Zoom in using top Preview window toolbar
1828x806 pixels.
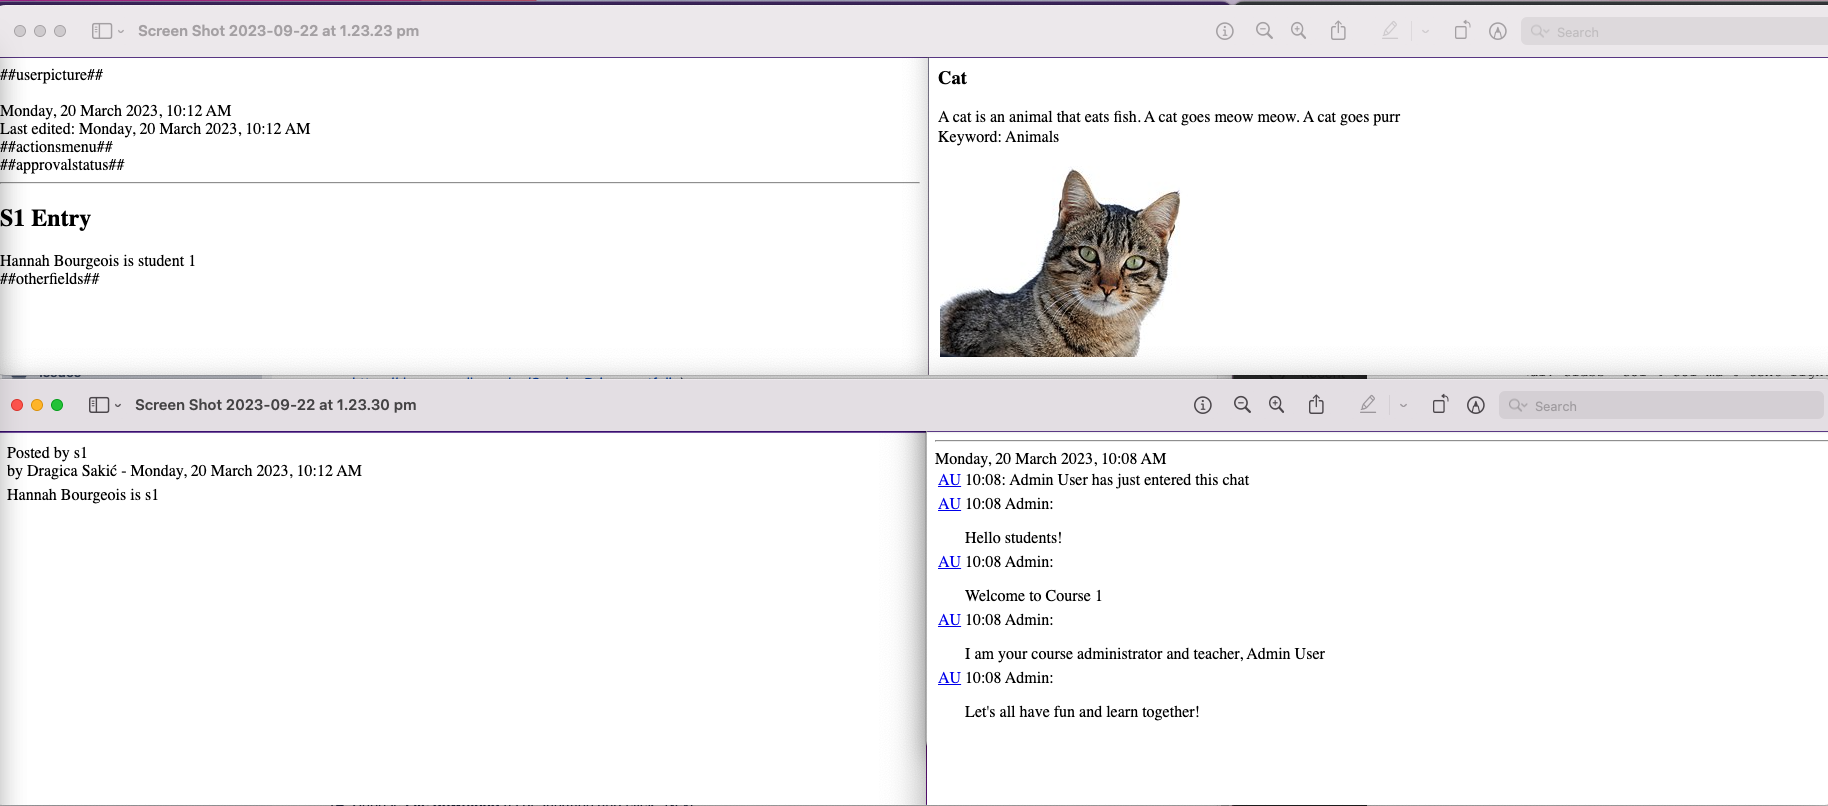click(1298, 31)
